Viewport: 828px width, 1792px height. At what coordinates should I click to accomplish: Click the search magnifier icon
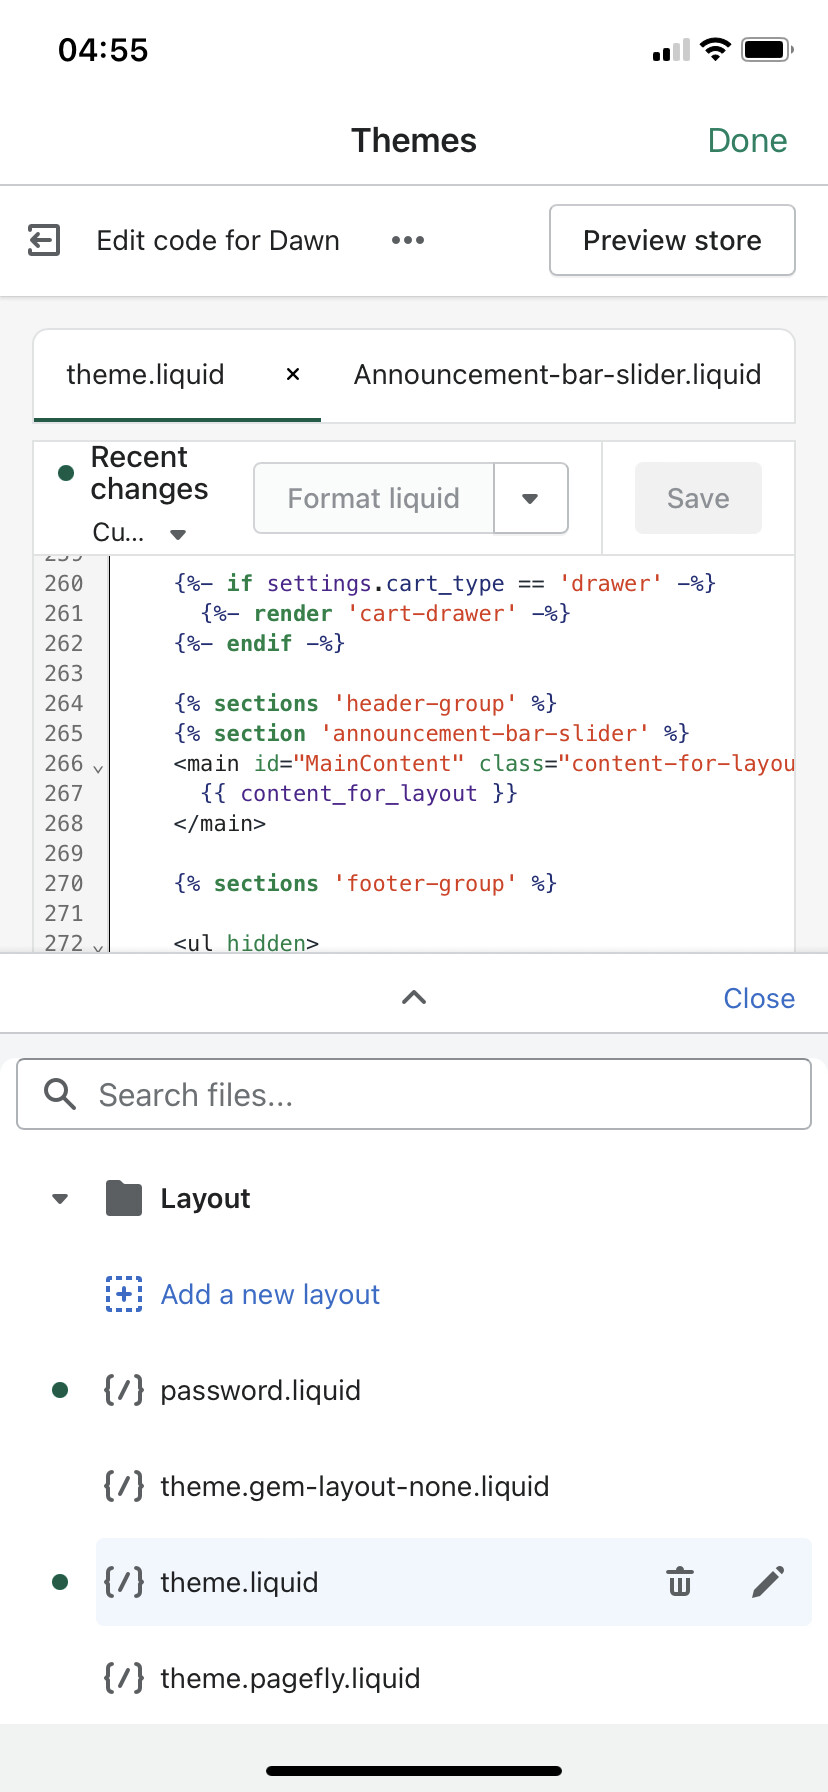tap(60, 1095)
